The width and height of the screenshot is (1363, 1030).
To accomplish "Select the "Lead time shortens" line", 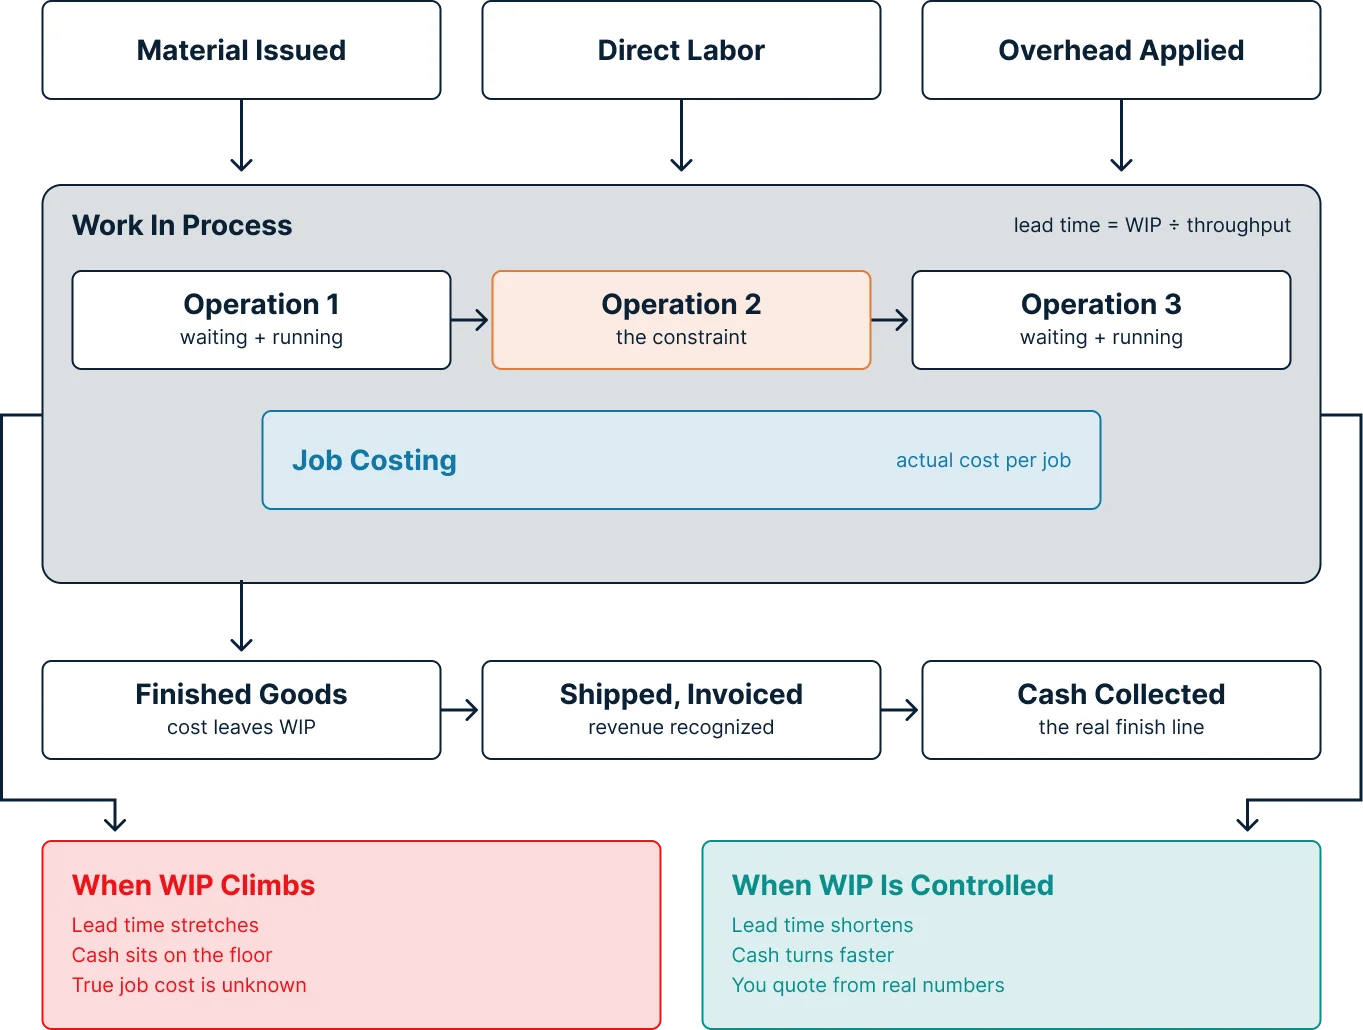I will pyautogui.click(x=822, y=925).
